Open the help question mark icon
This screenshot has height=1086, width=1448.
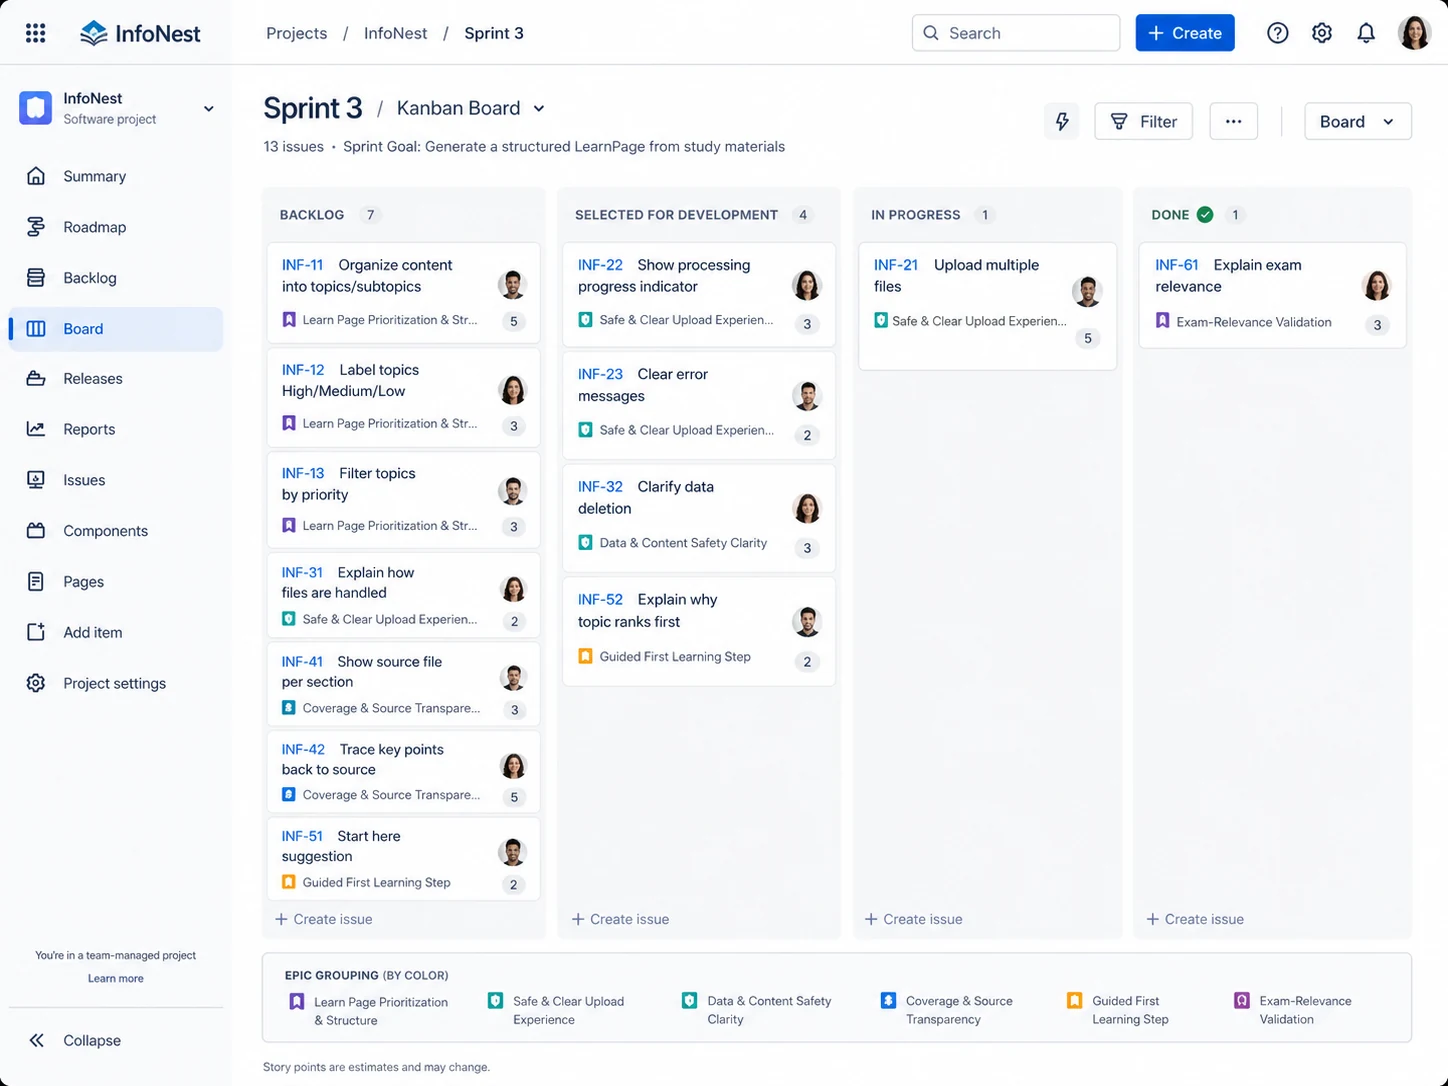[1277, 33]
